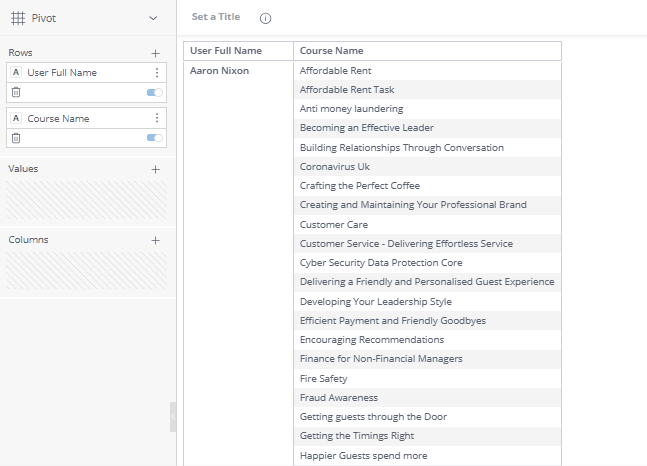Delete the User Full Name row field
647x466 pixels.
[16, 92]
